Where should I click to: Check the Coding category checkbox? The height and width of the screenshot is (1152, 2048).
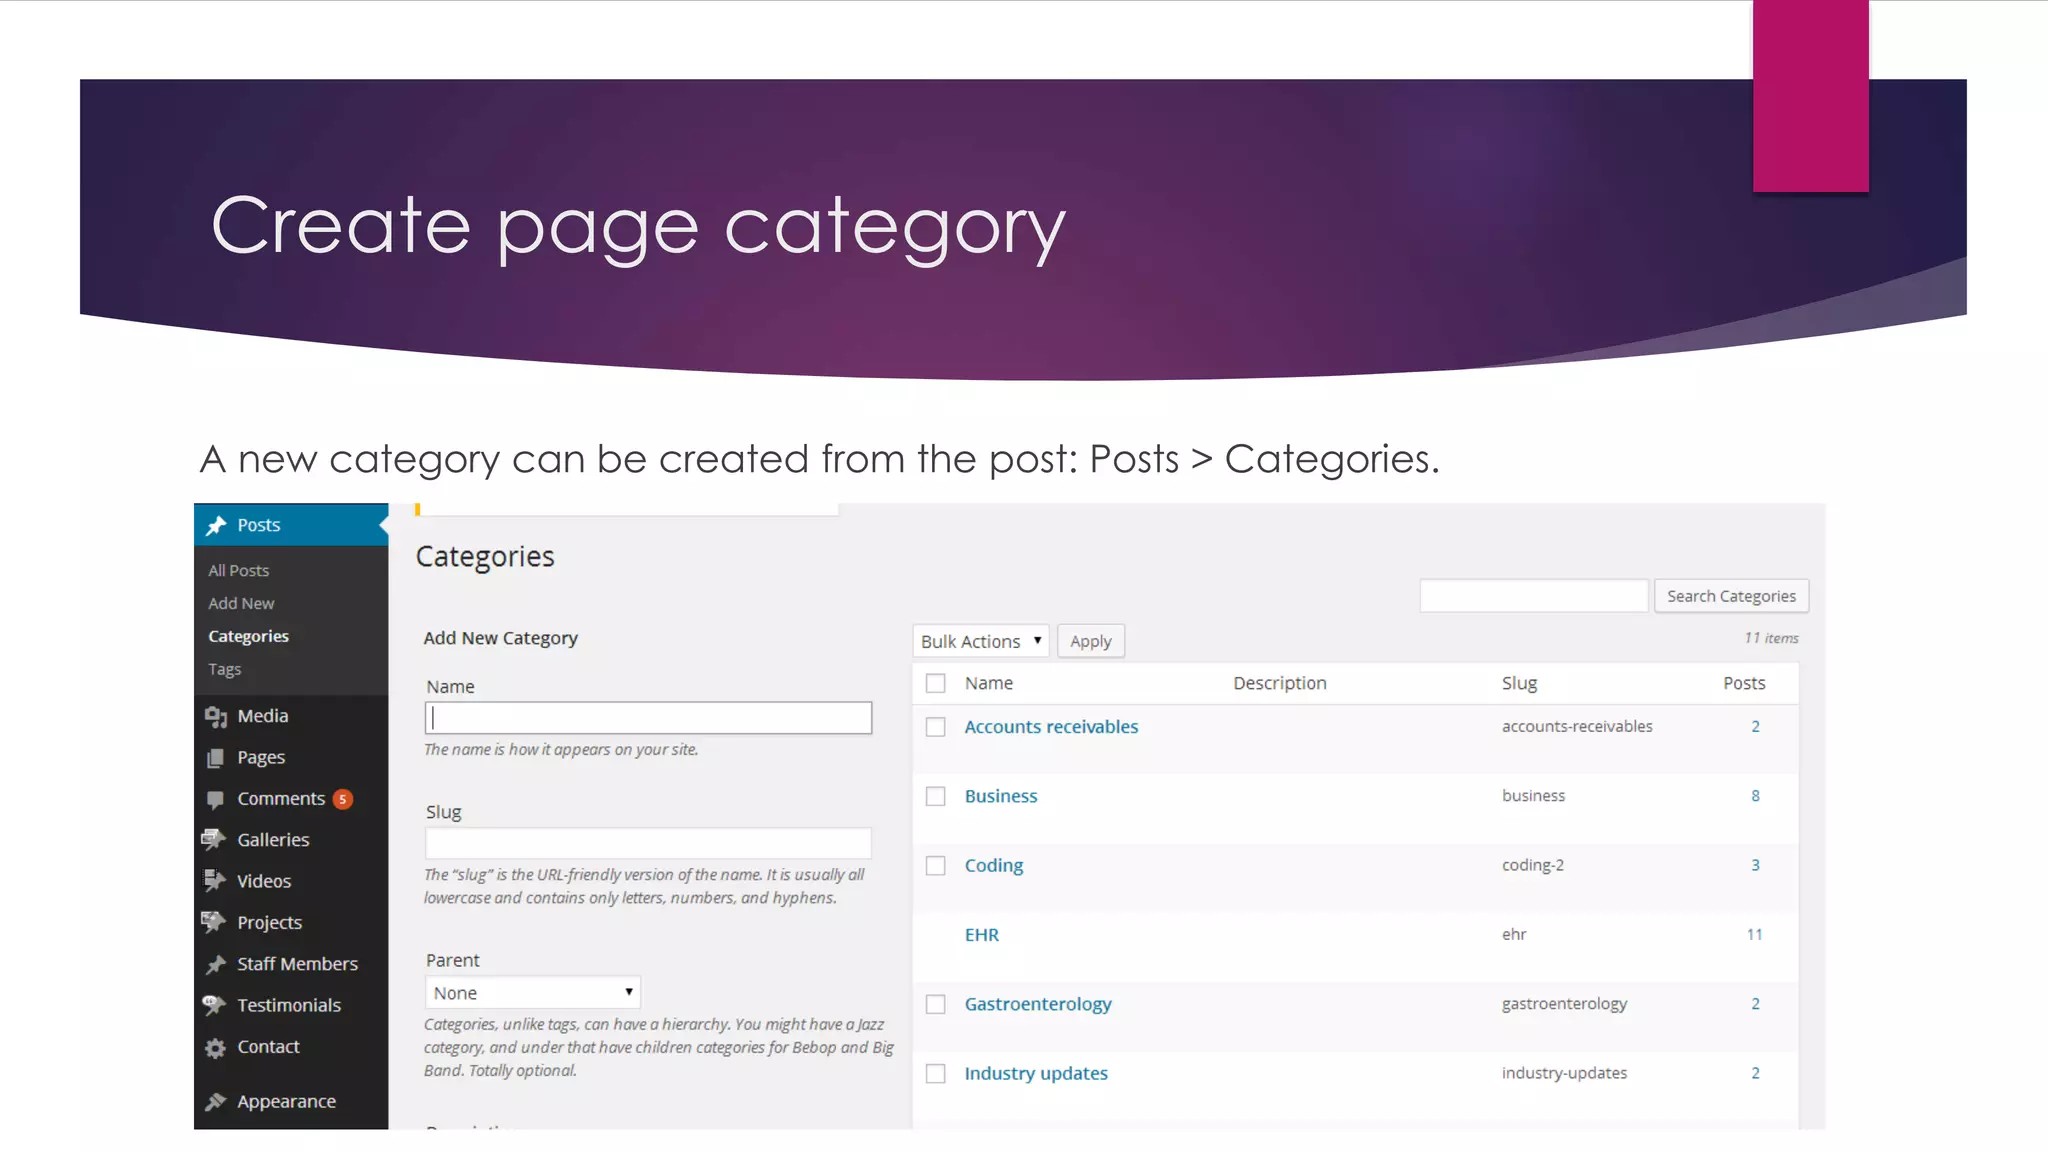(x=936, y=866)
